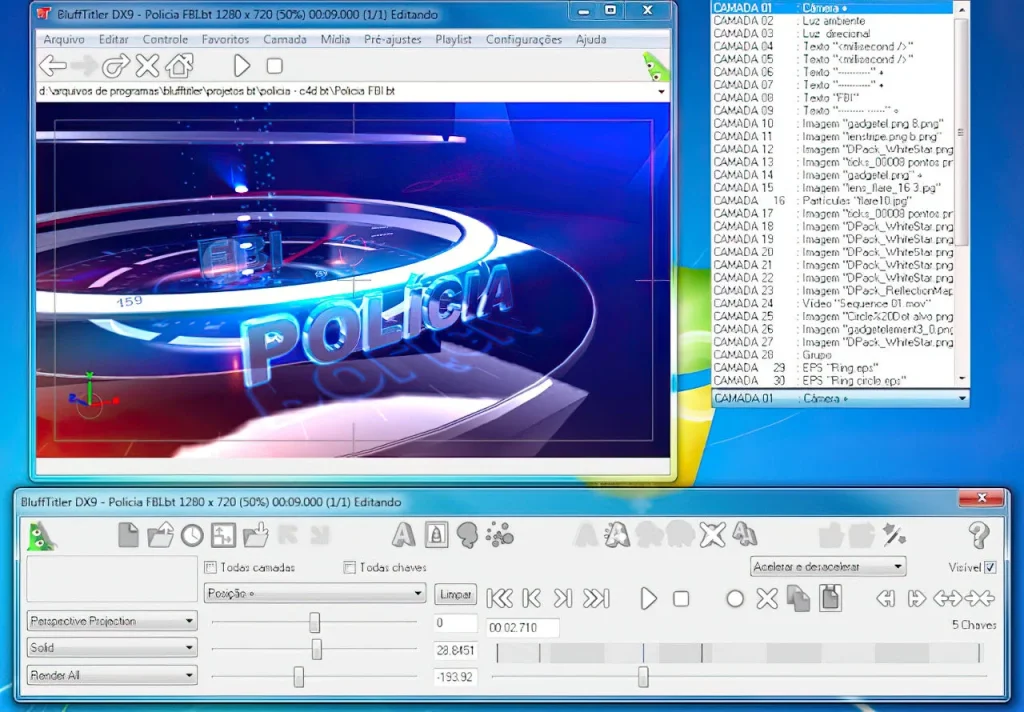Add a text layer with the A icon
1024x712 pixels.
pyautogui.click(x=403, y=535)
